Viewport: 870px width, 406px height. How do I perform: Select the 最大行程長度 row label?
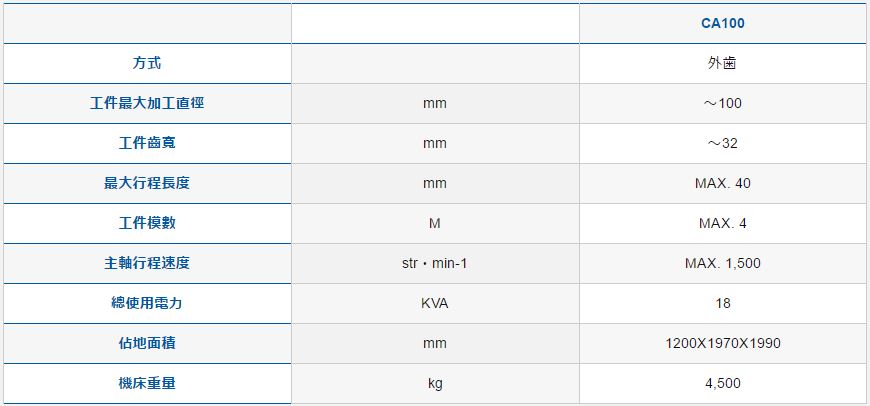coord(147,183)
